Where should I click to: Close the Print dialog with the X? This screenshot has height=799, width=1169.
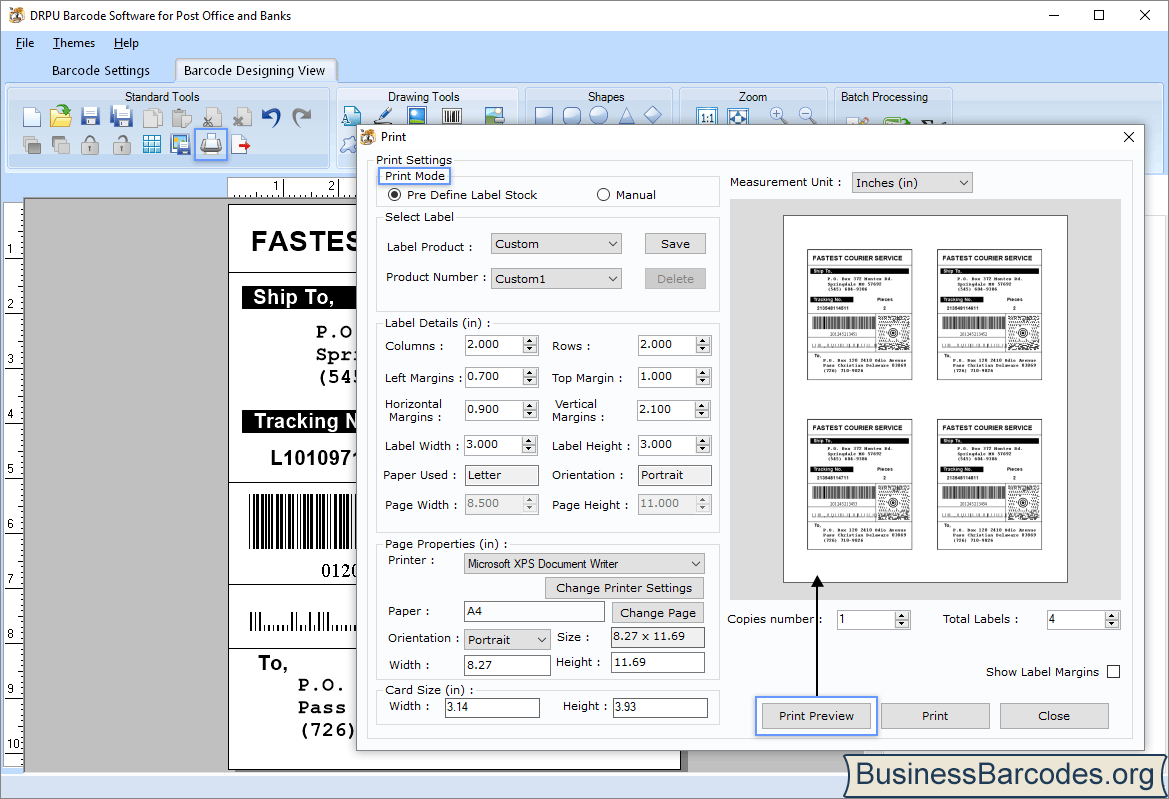coord(1129,137)
